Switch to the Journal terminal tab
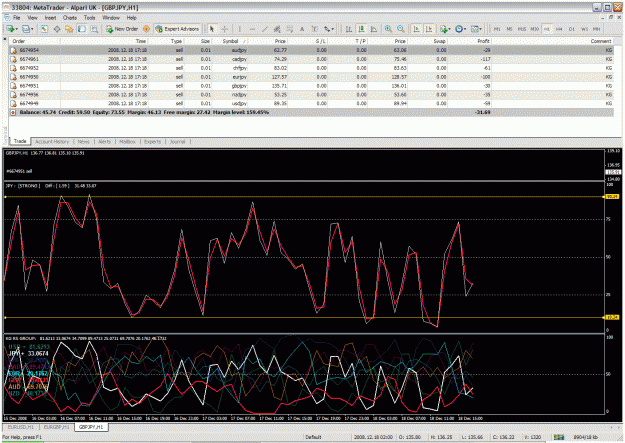Viewport: 625px width, 443px height. tap(178, 142)
